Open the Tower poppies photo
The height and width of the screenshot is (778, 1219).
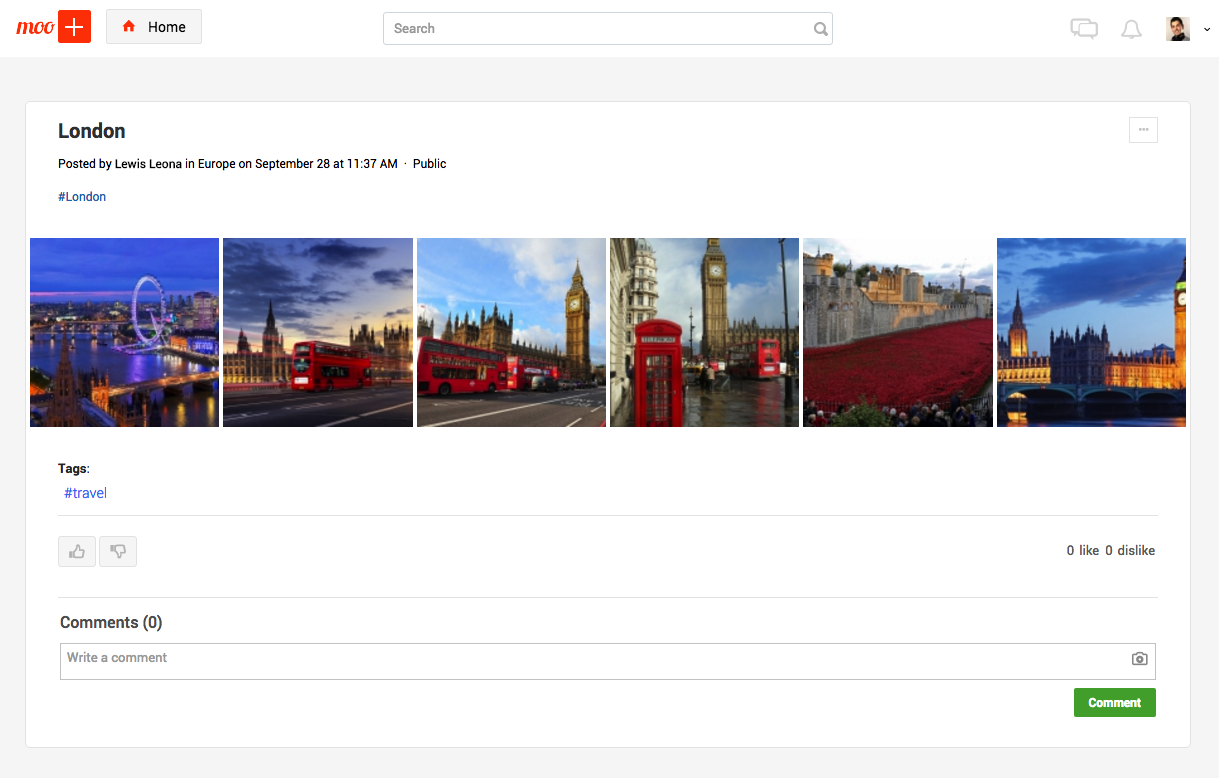coord(898,332)
